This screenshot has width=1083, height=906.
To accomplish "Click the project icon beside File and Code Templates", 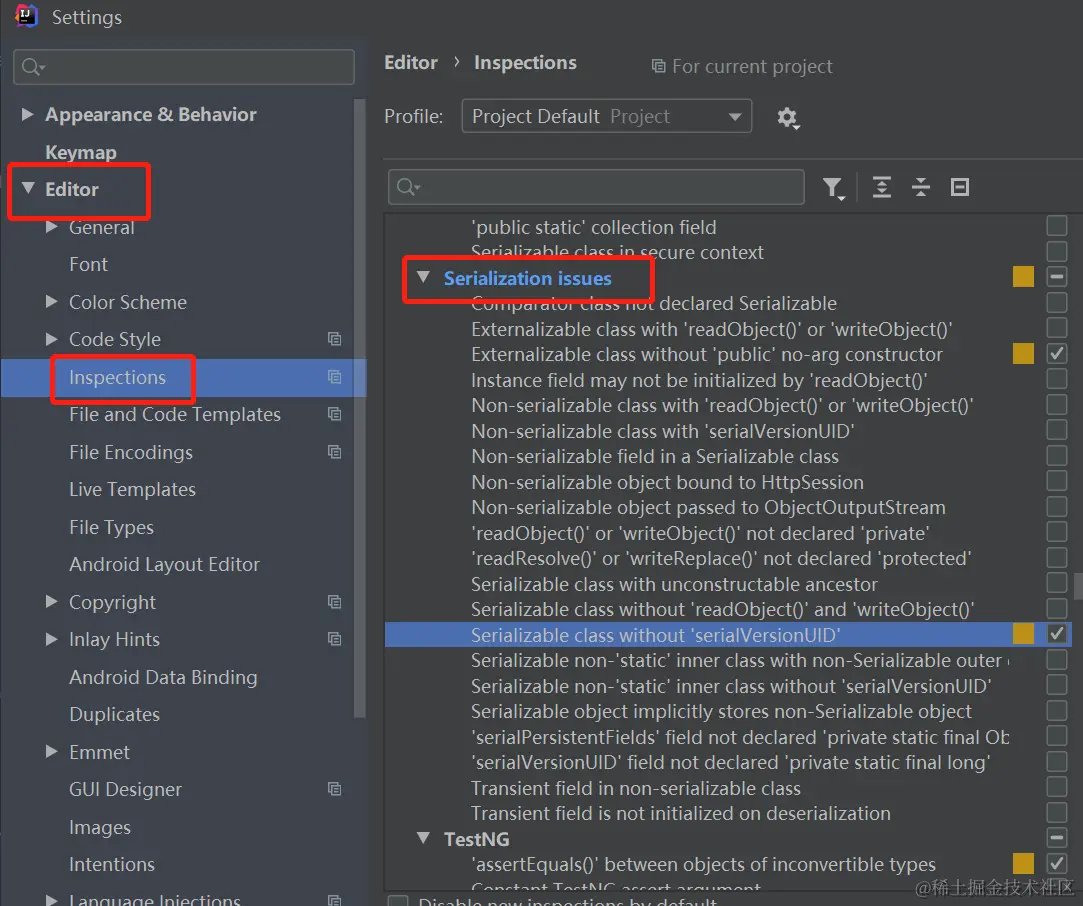I will [335, 414].
